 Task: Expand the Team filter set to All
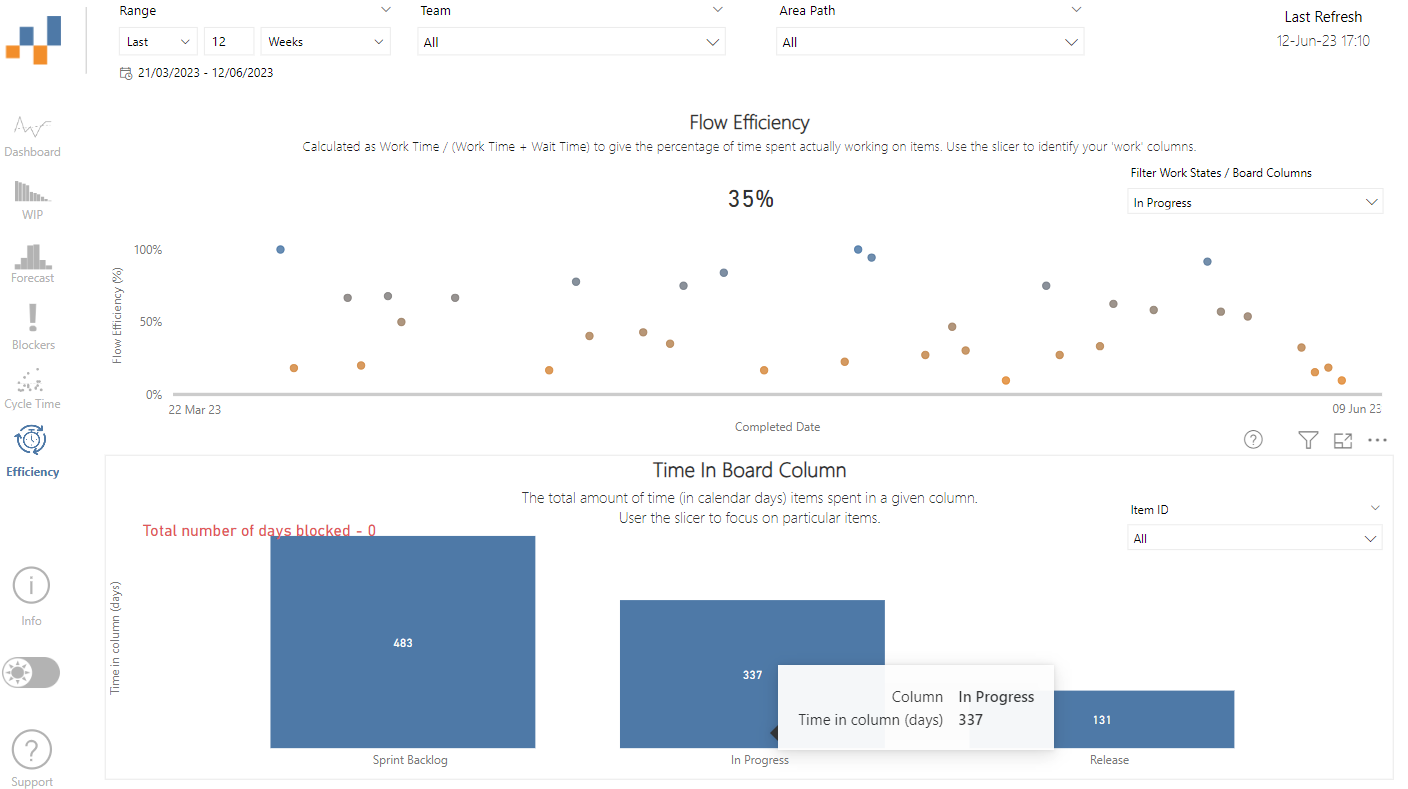coord(570,42)
